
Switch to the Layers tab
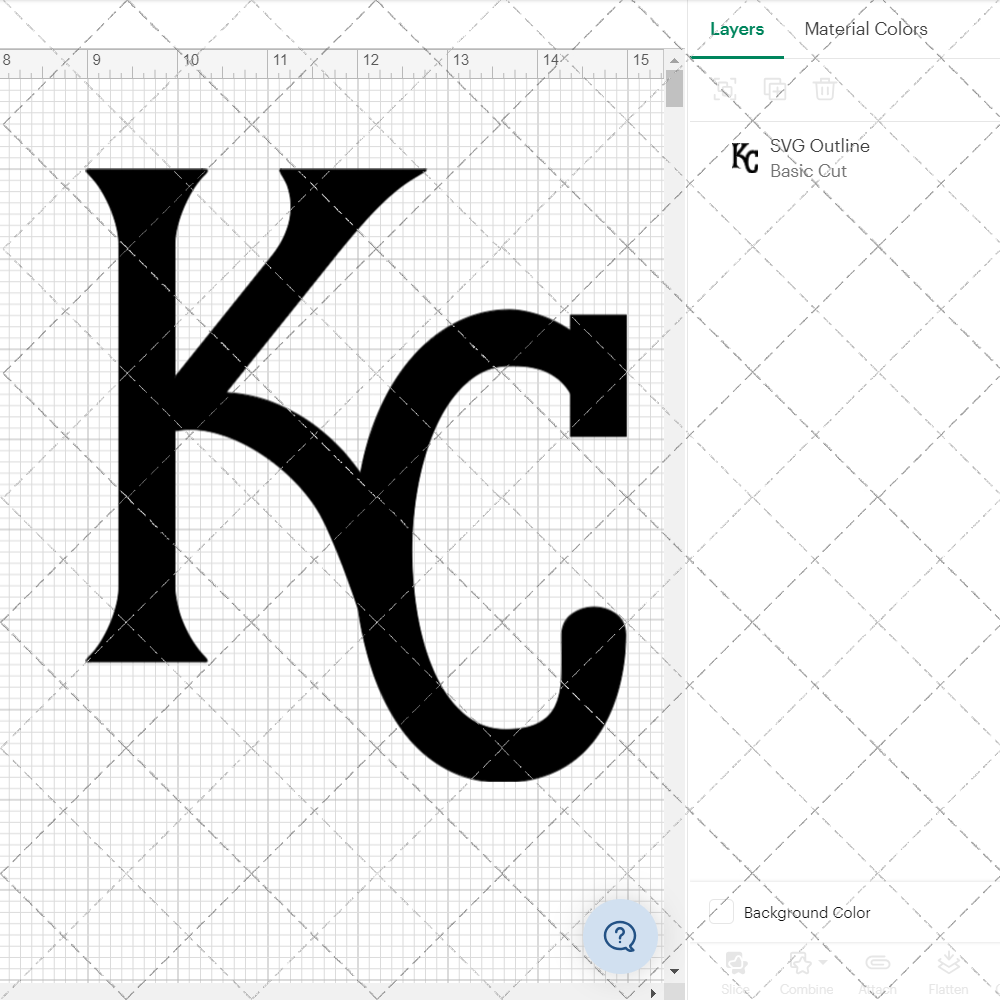[x=737, y=29]
